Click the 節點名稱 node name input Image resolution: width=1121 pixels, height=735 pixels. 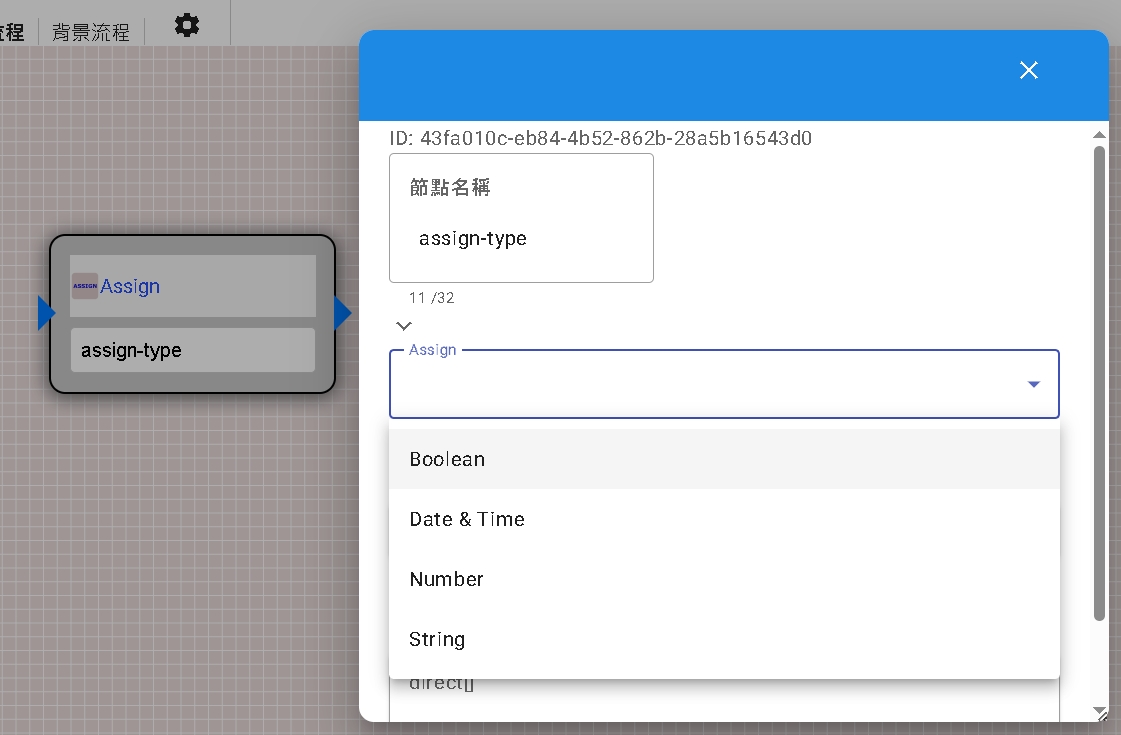521,239
